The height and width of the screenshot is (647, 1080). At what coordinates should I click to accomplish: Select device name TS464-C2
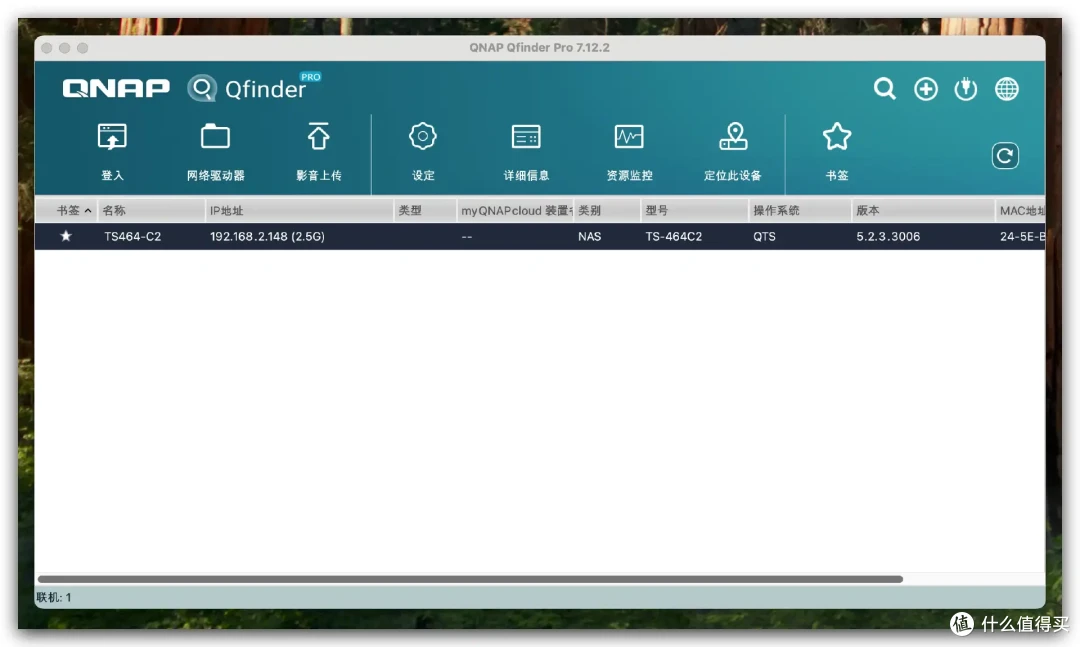point(132,236)
